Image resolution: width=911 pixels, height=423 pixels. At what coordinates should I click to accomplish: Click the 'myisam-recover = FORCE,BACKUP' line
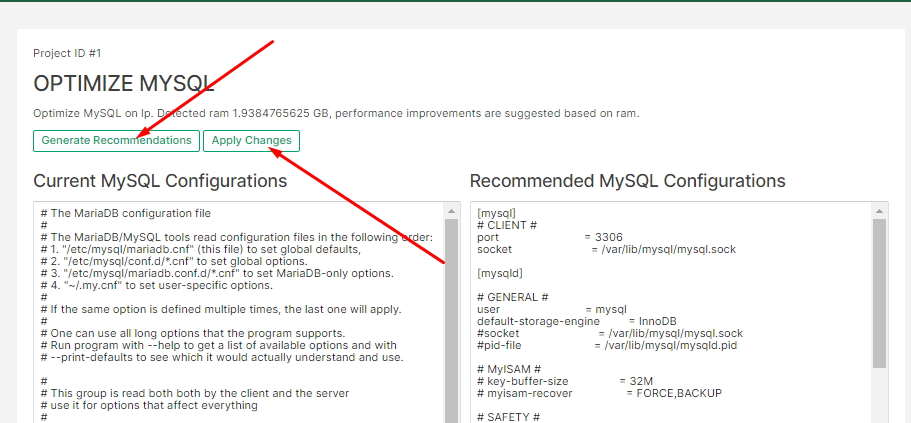click(600, 393)
